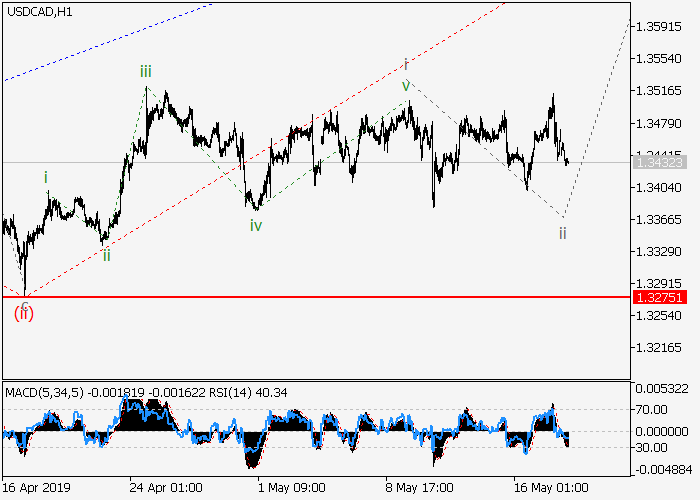
Task: Click the 1 May 09:00 date label
Action: click(291, 488)
